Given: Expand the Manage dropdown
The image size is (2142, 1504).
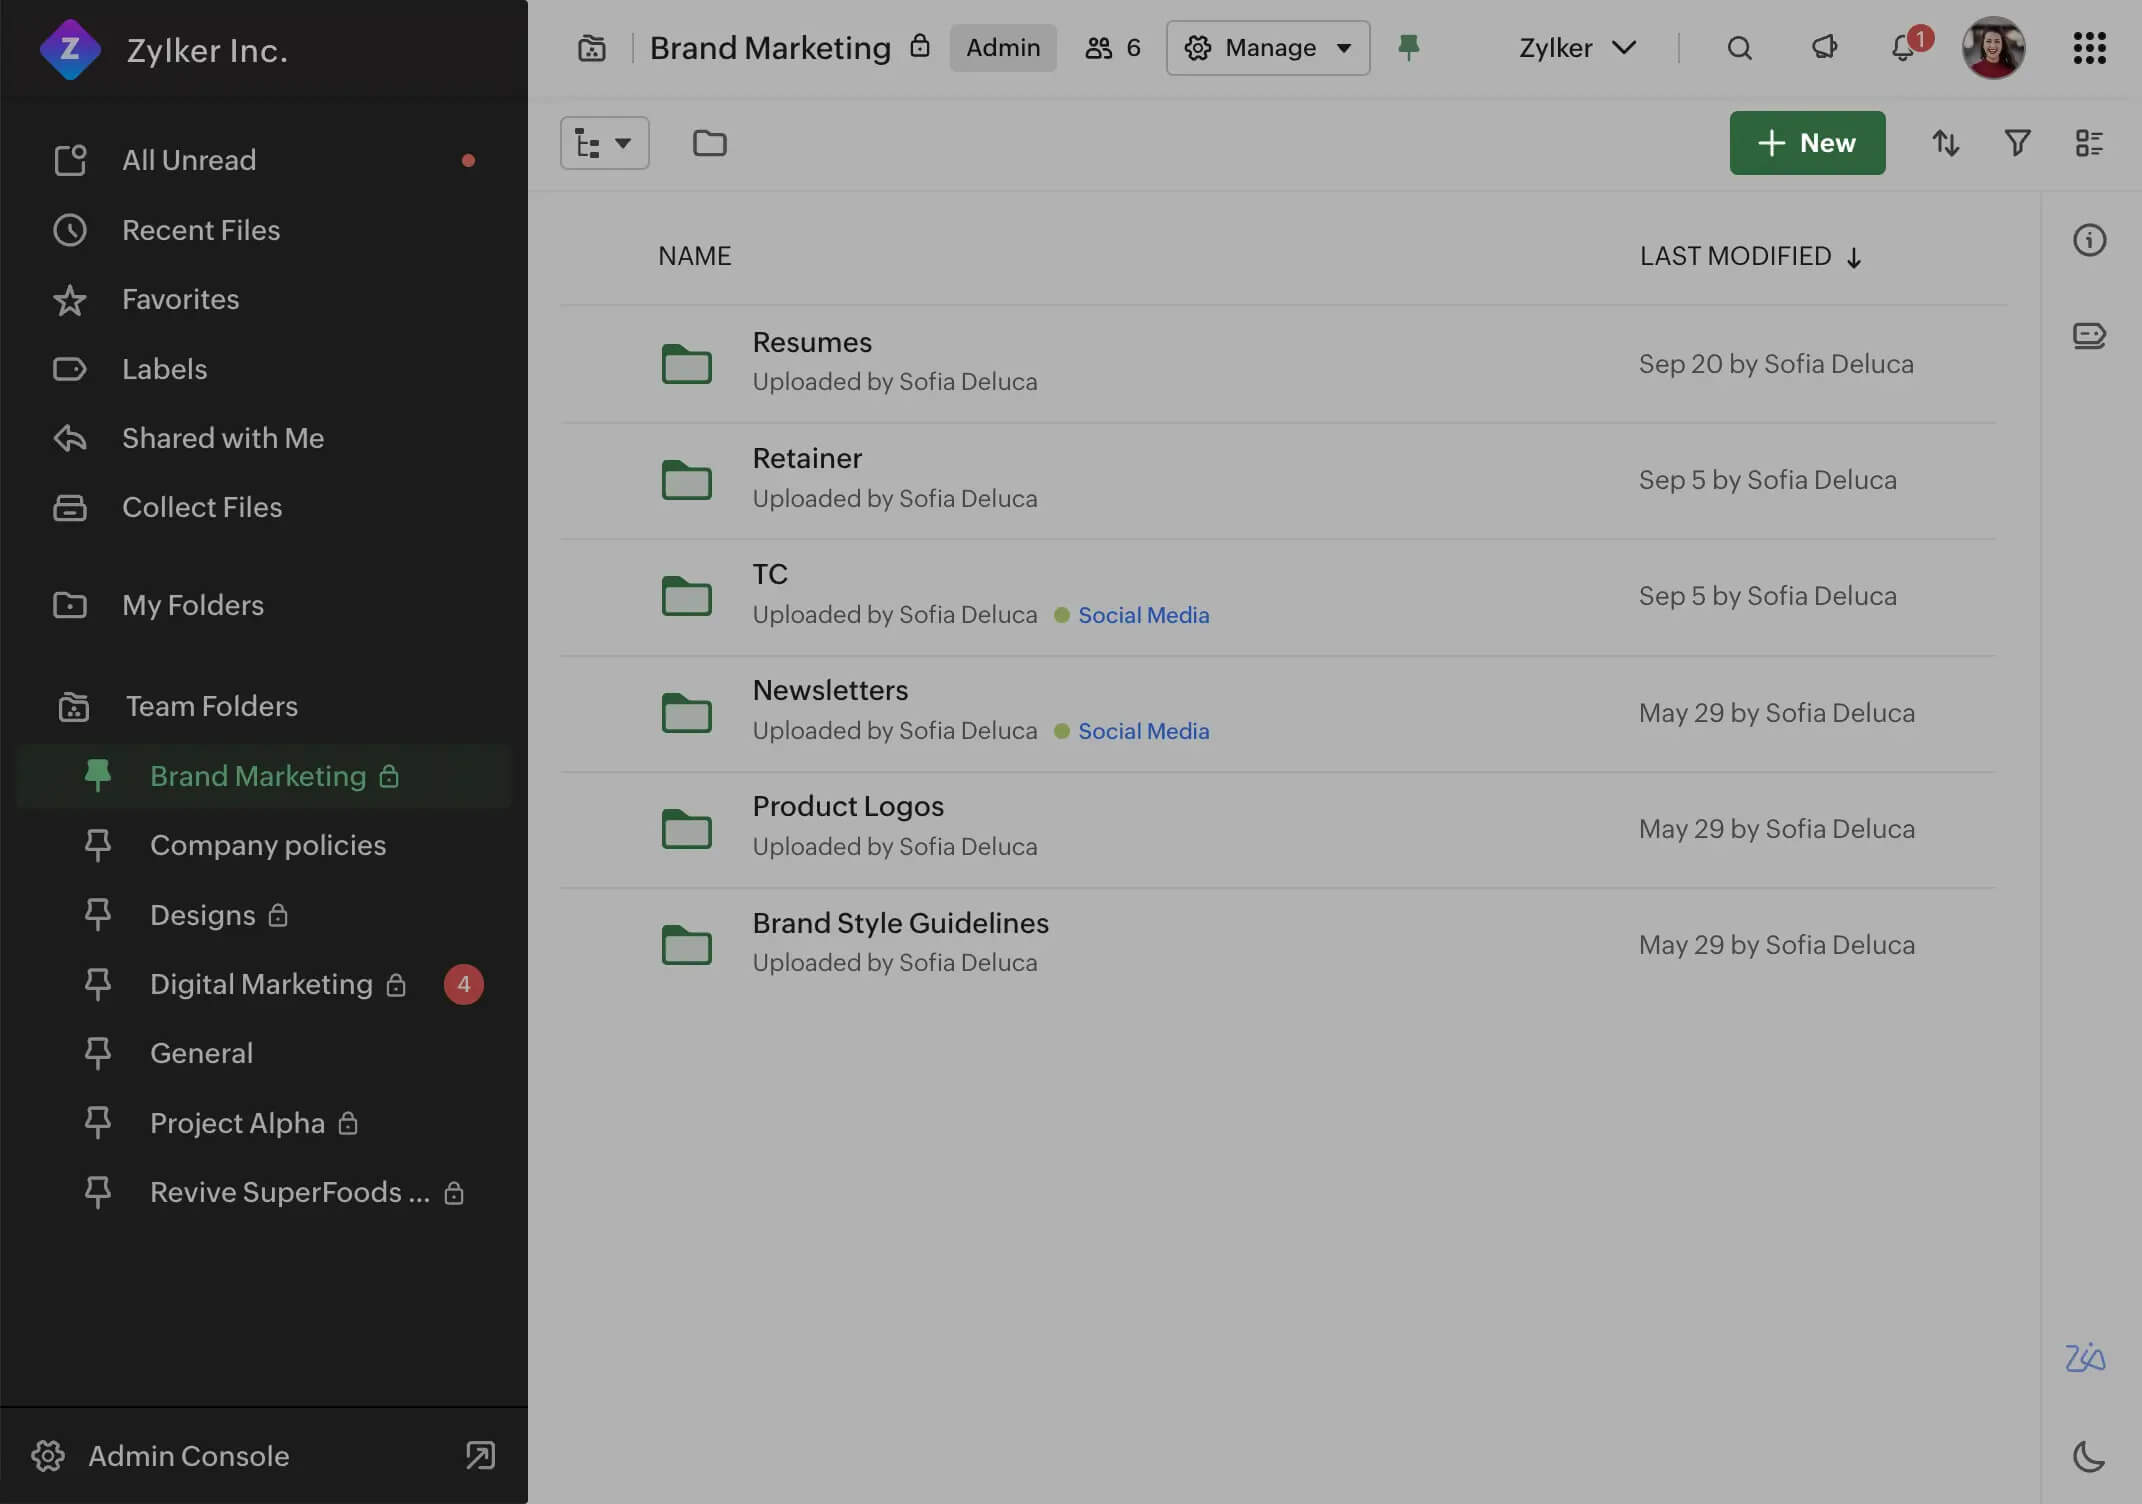Looking at the screenshot, I should [x=1267, y=48].
